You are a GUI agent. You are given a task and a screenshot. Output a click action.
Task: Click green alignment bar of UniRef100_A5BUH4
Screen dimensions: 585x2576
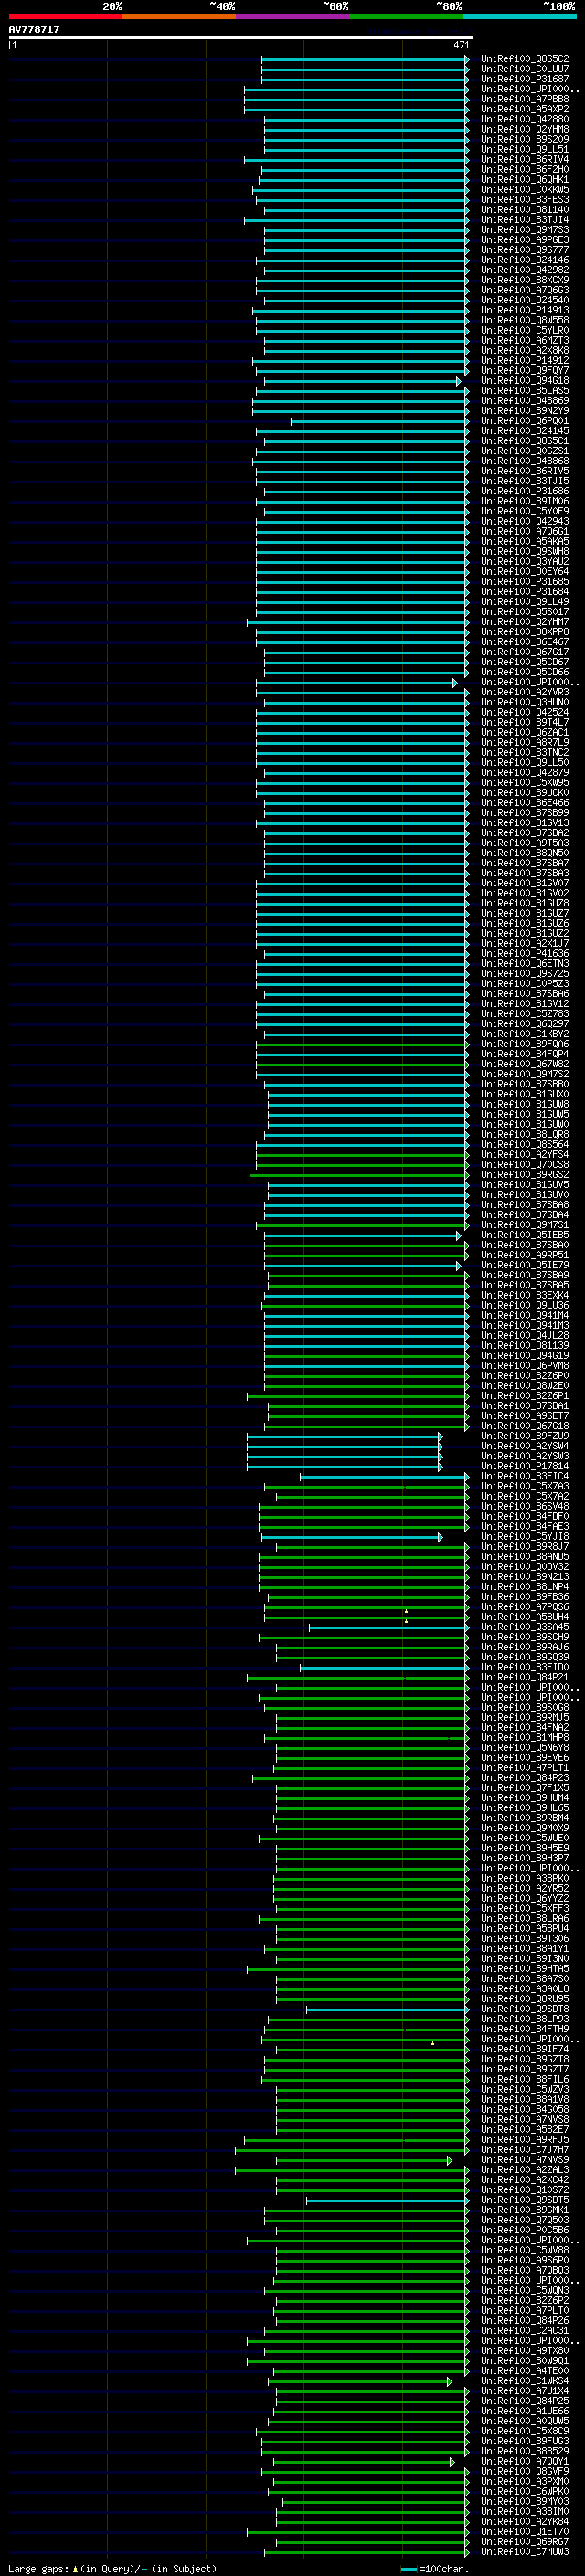[x=366, y=1617]
